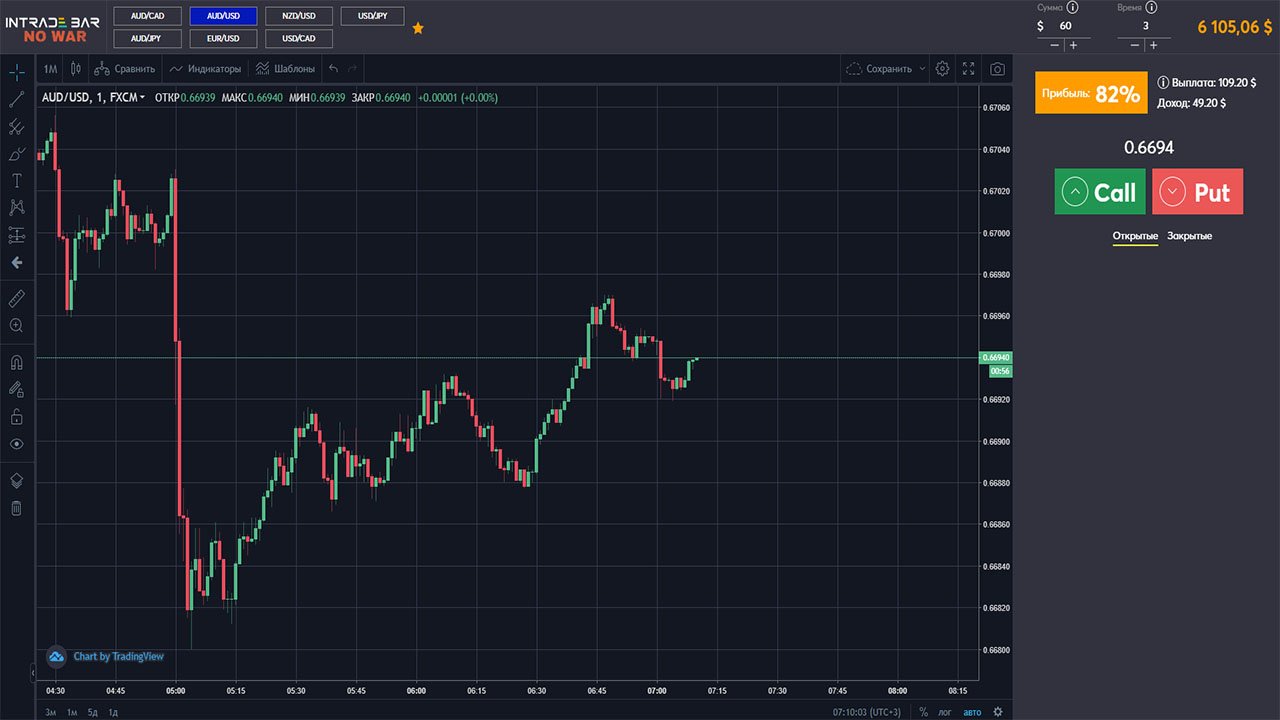The height and width of the screenshot is (720, 1280).
Task: Open chart settings gear icon
Action: (942, 69)
